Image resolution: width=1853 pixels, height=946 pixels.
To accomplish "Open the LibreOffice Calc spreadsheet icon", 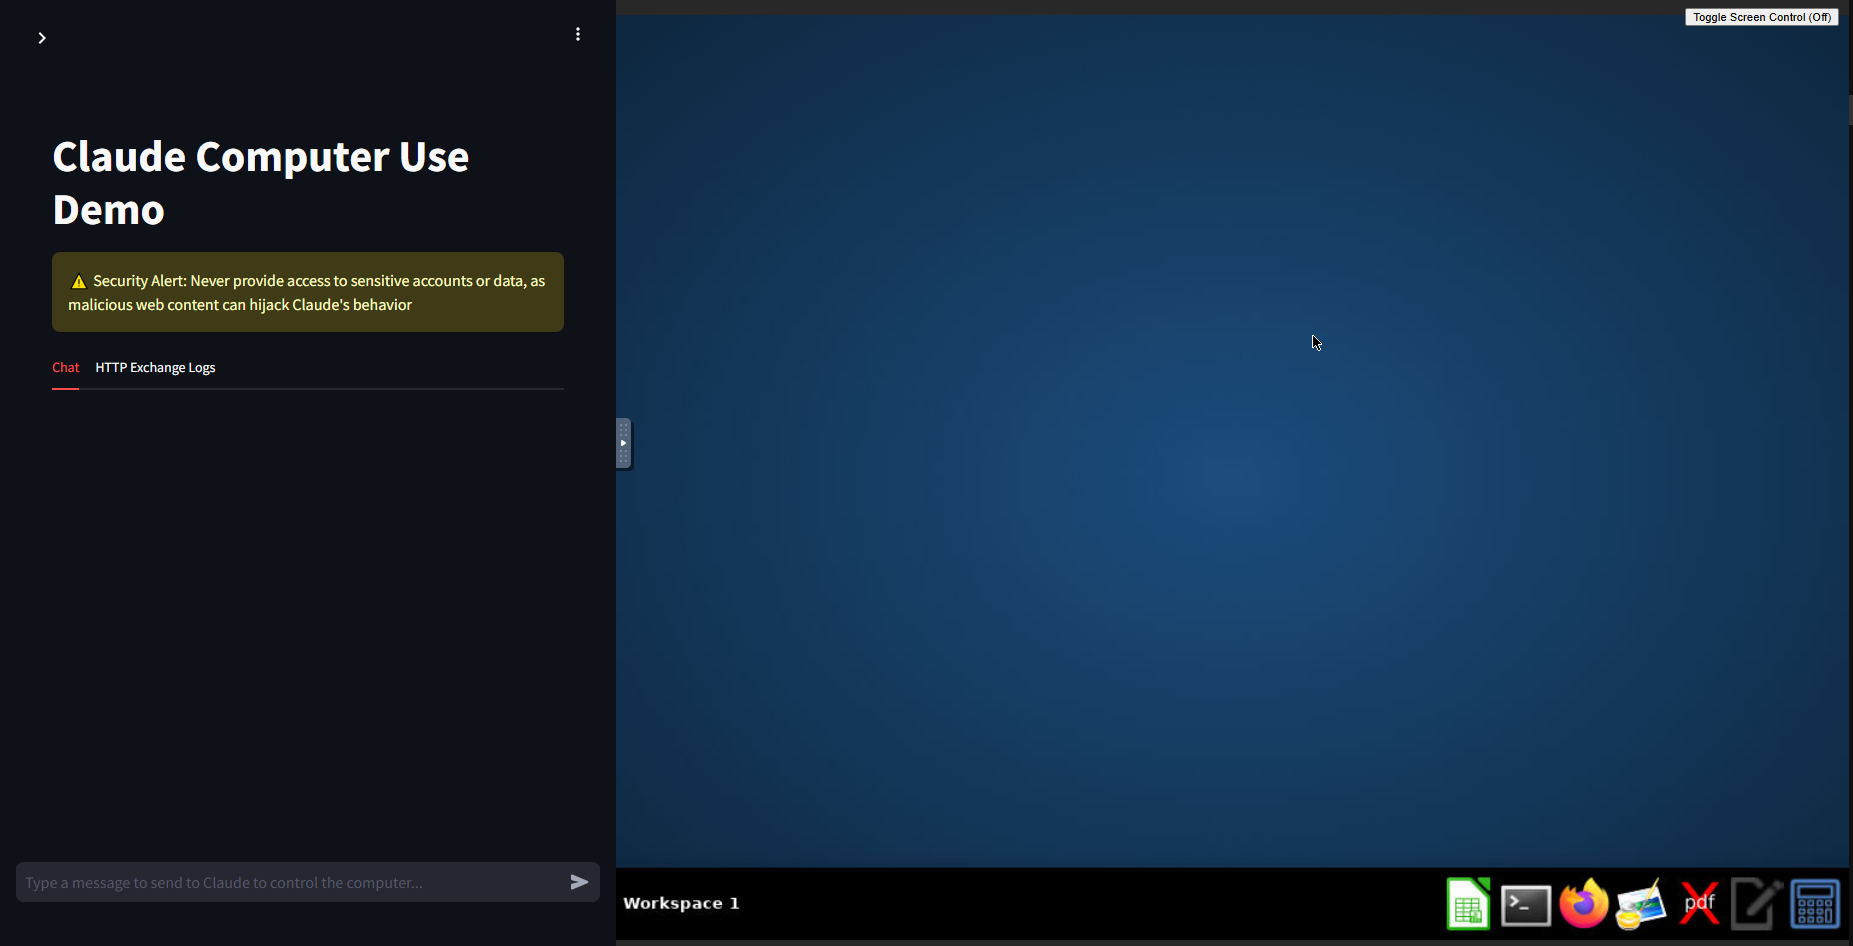I will [x=1468, y=904].
